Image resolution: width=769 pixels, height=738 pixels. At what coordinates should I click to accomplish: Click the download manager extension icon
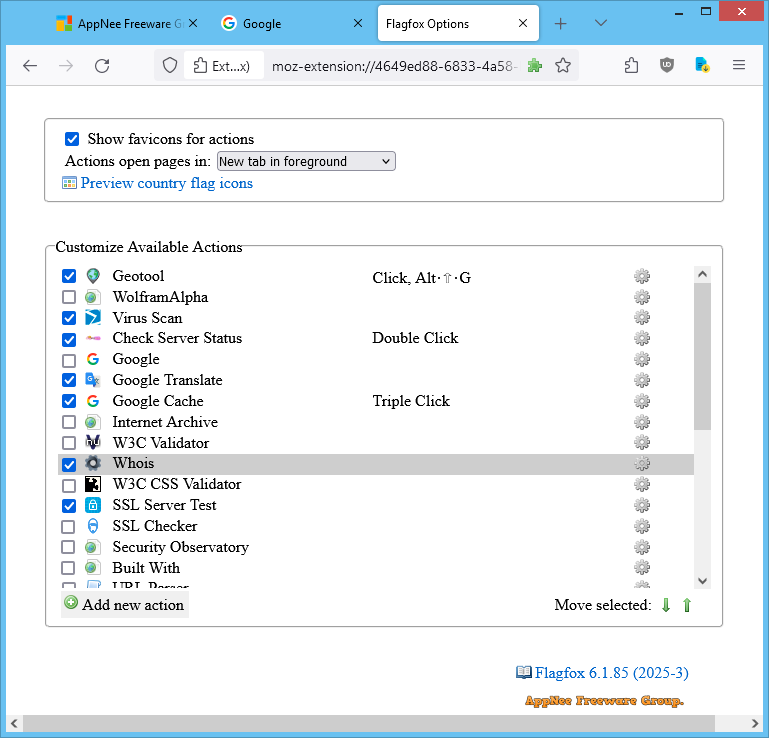pos(702,65)
